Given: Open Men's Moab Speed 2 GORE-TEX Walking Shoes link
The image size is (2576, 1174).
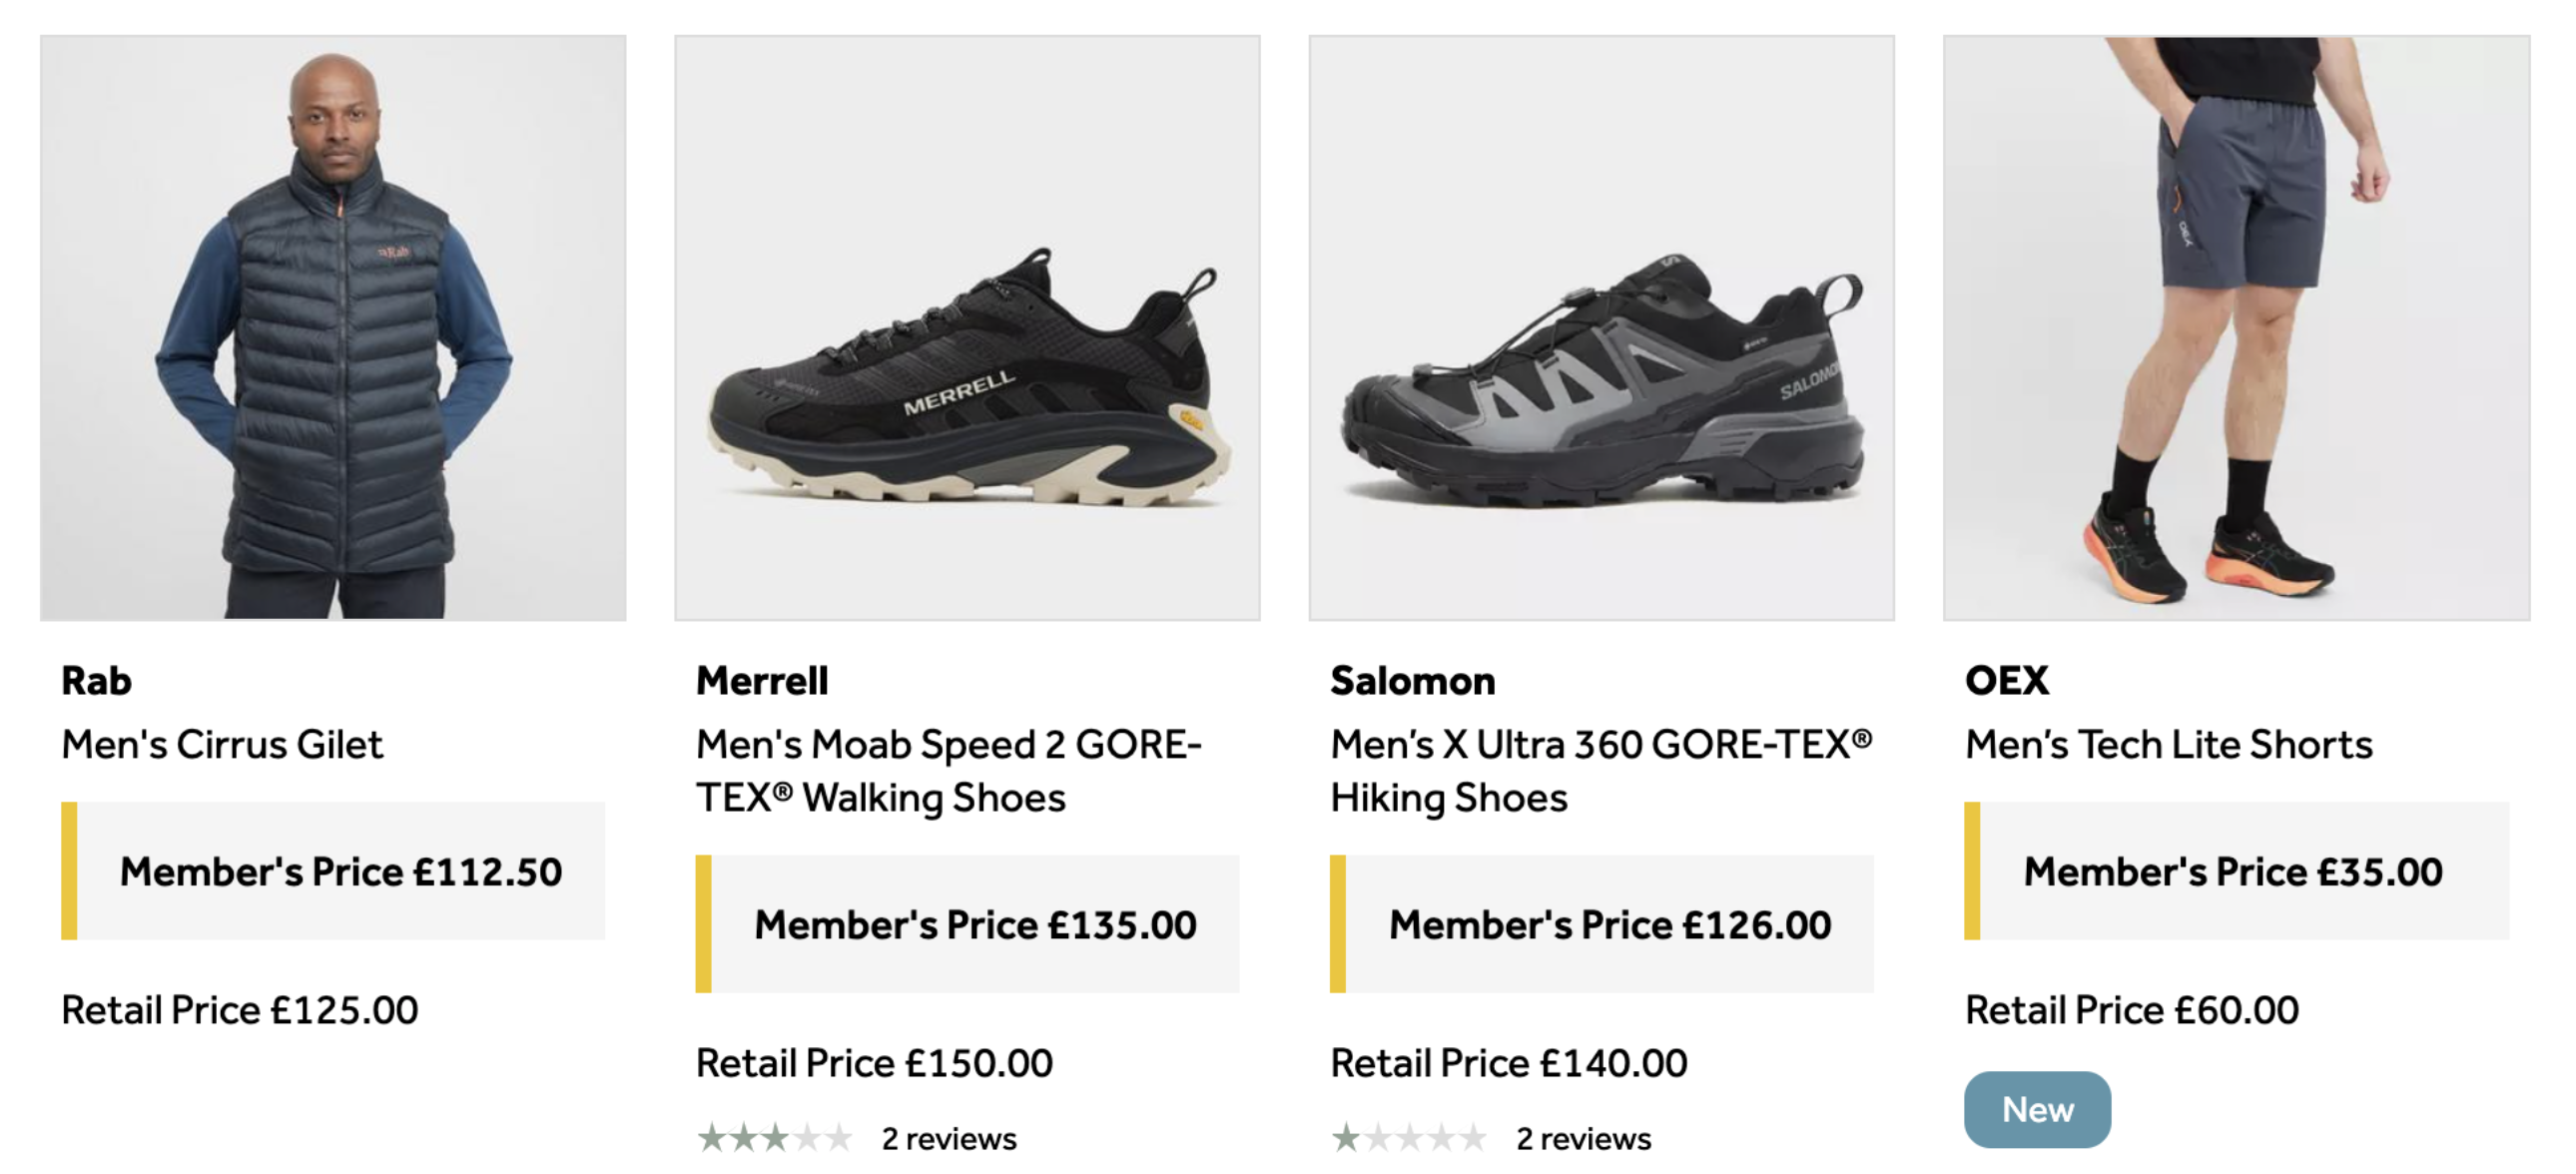Looking at the screenshot, I should (948, 771).
